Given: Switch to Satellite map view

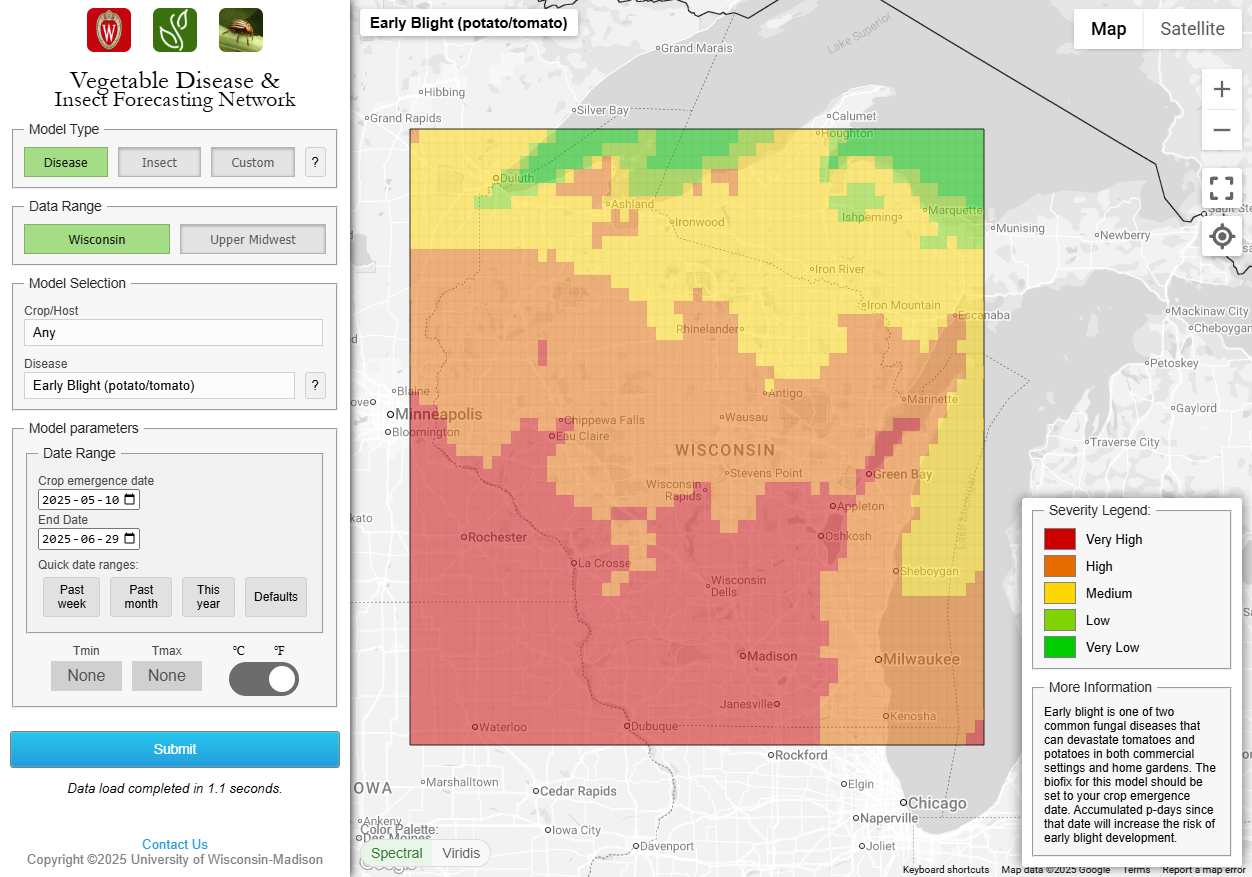Looking at the screenshot, I should [1192, 29].
